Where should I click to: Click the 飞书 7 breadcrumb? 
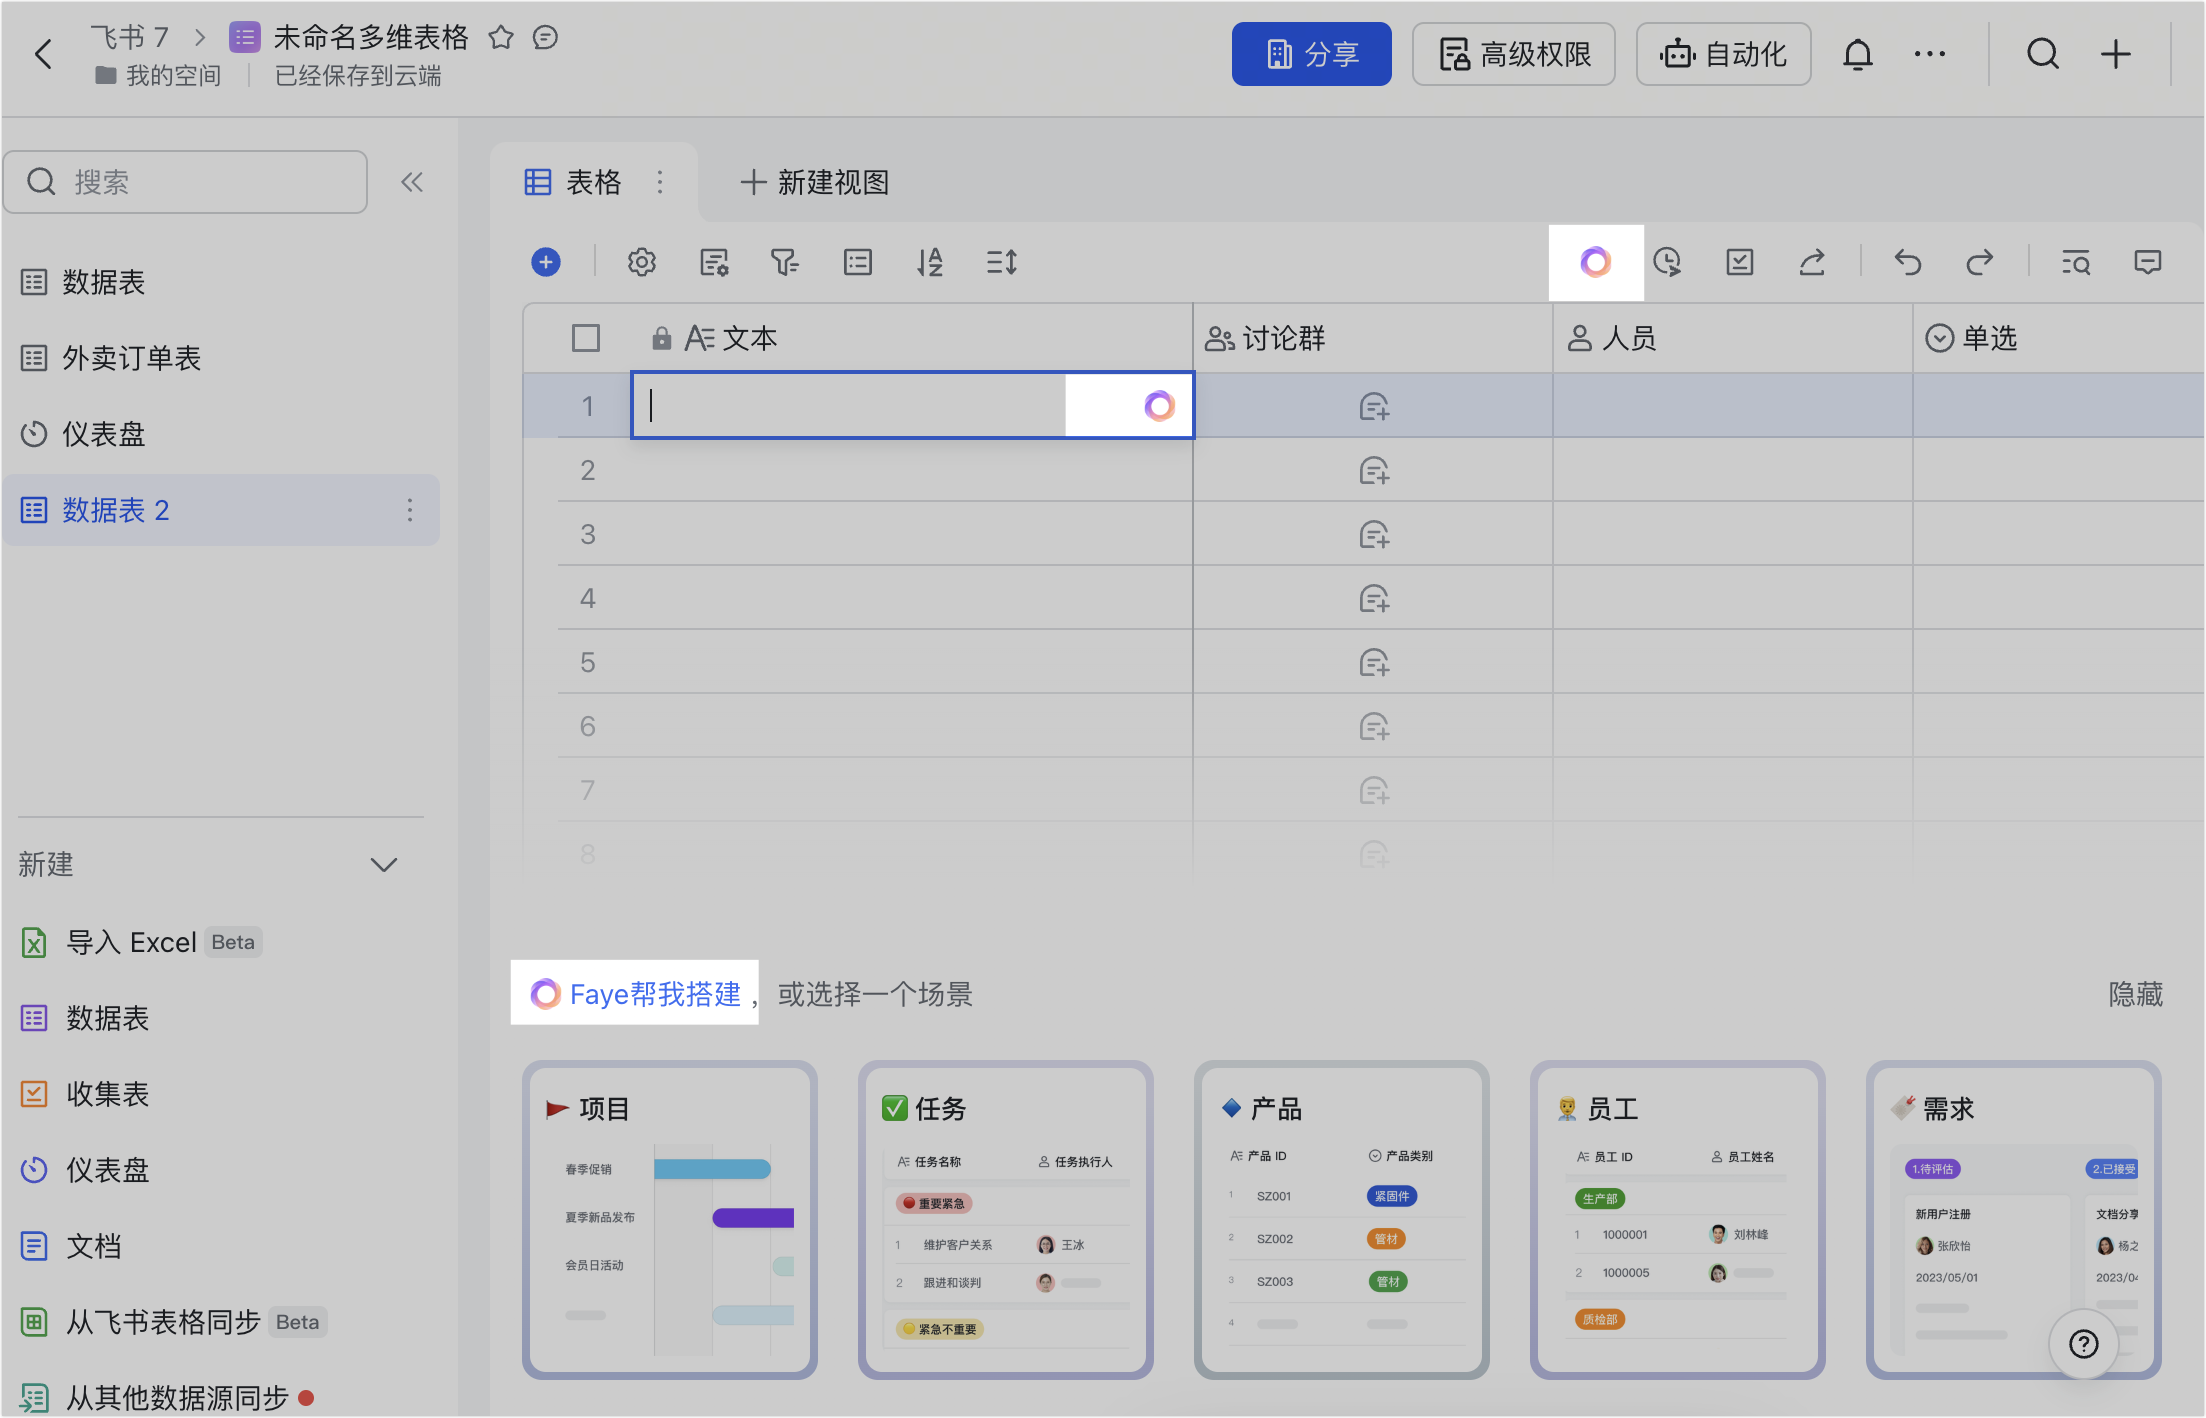click(x=129, y=38)
